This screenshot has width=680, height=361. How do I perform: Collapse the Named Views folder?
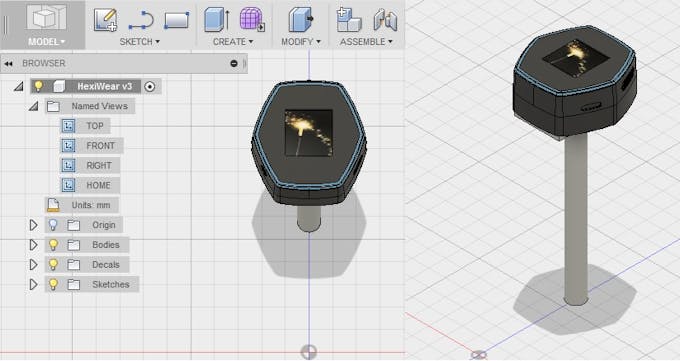tap(34, 106)
